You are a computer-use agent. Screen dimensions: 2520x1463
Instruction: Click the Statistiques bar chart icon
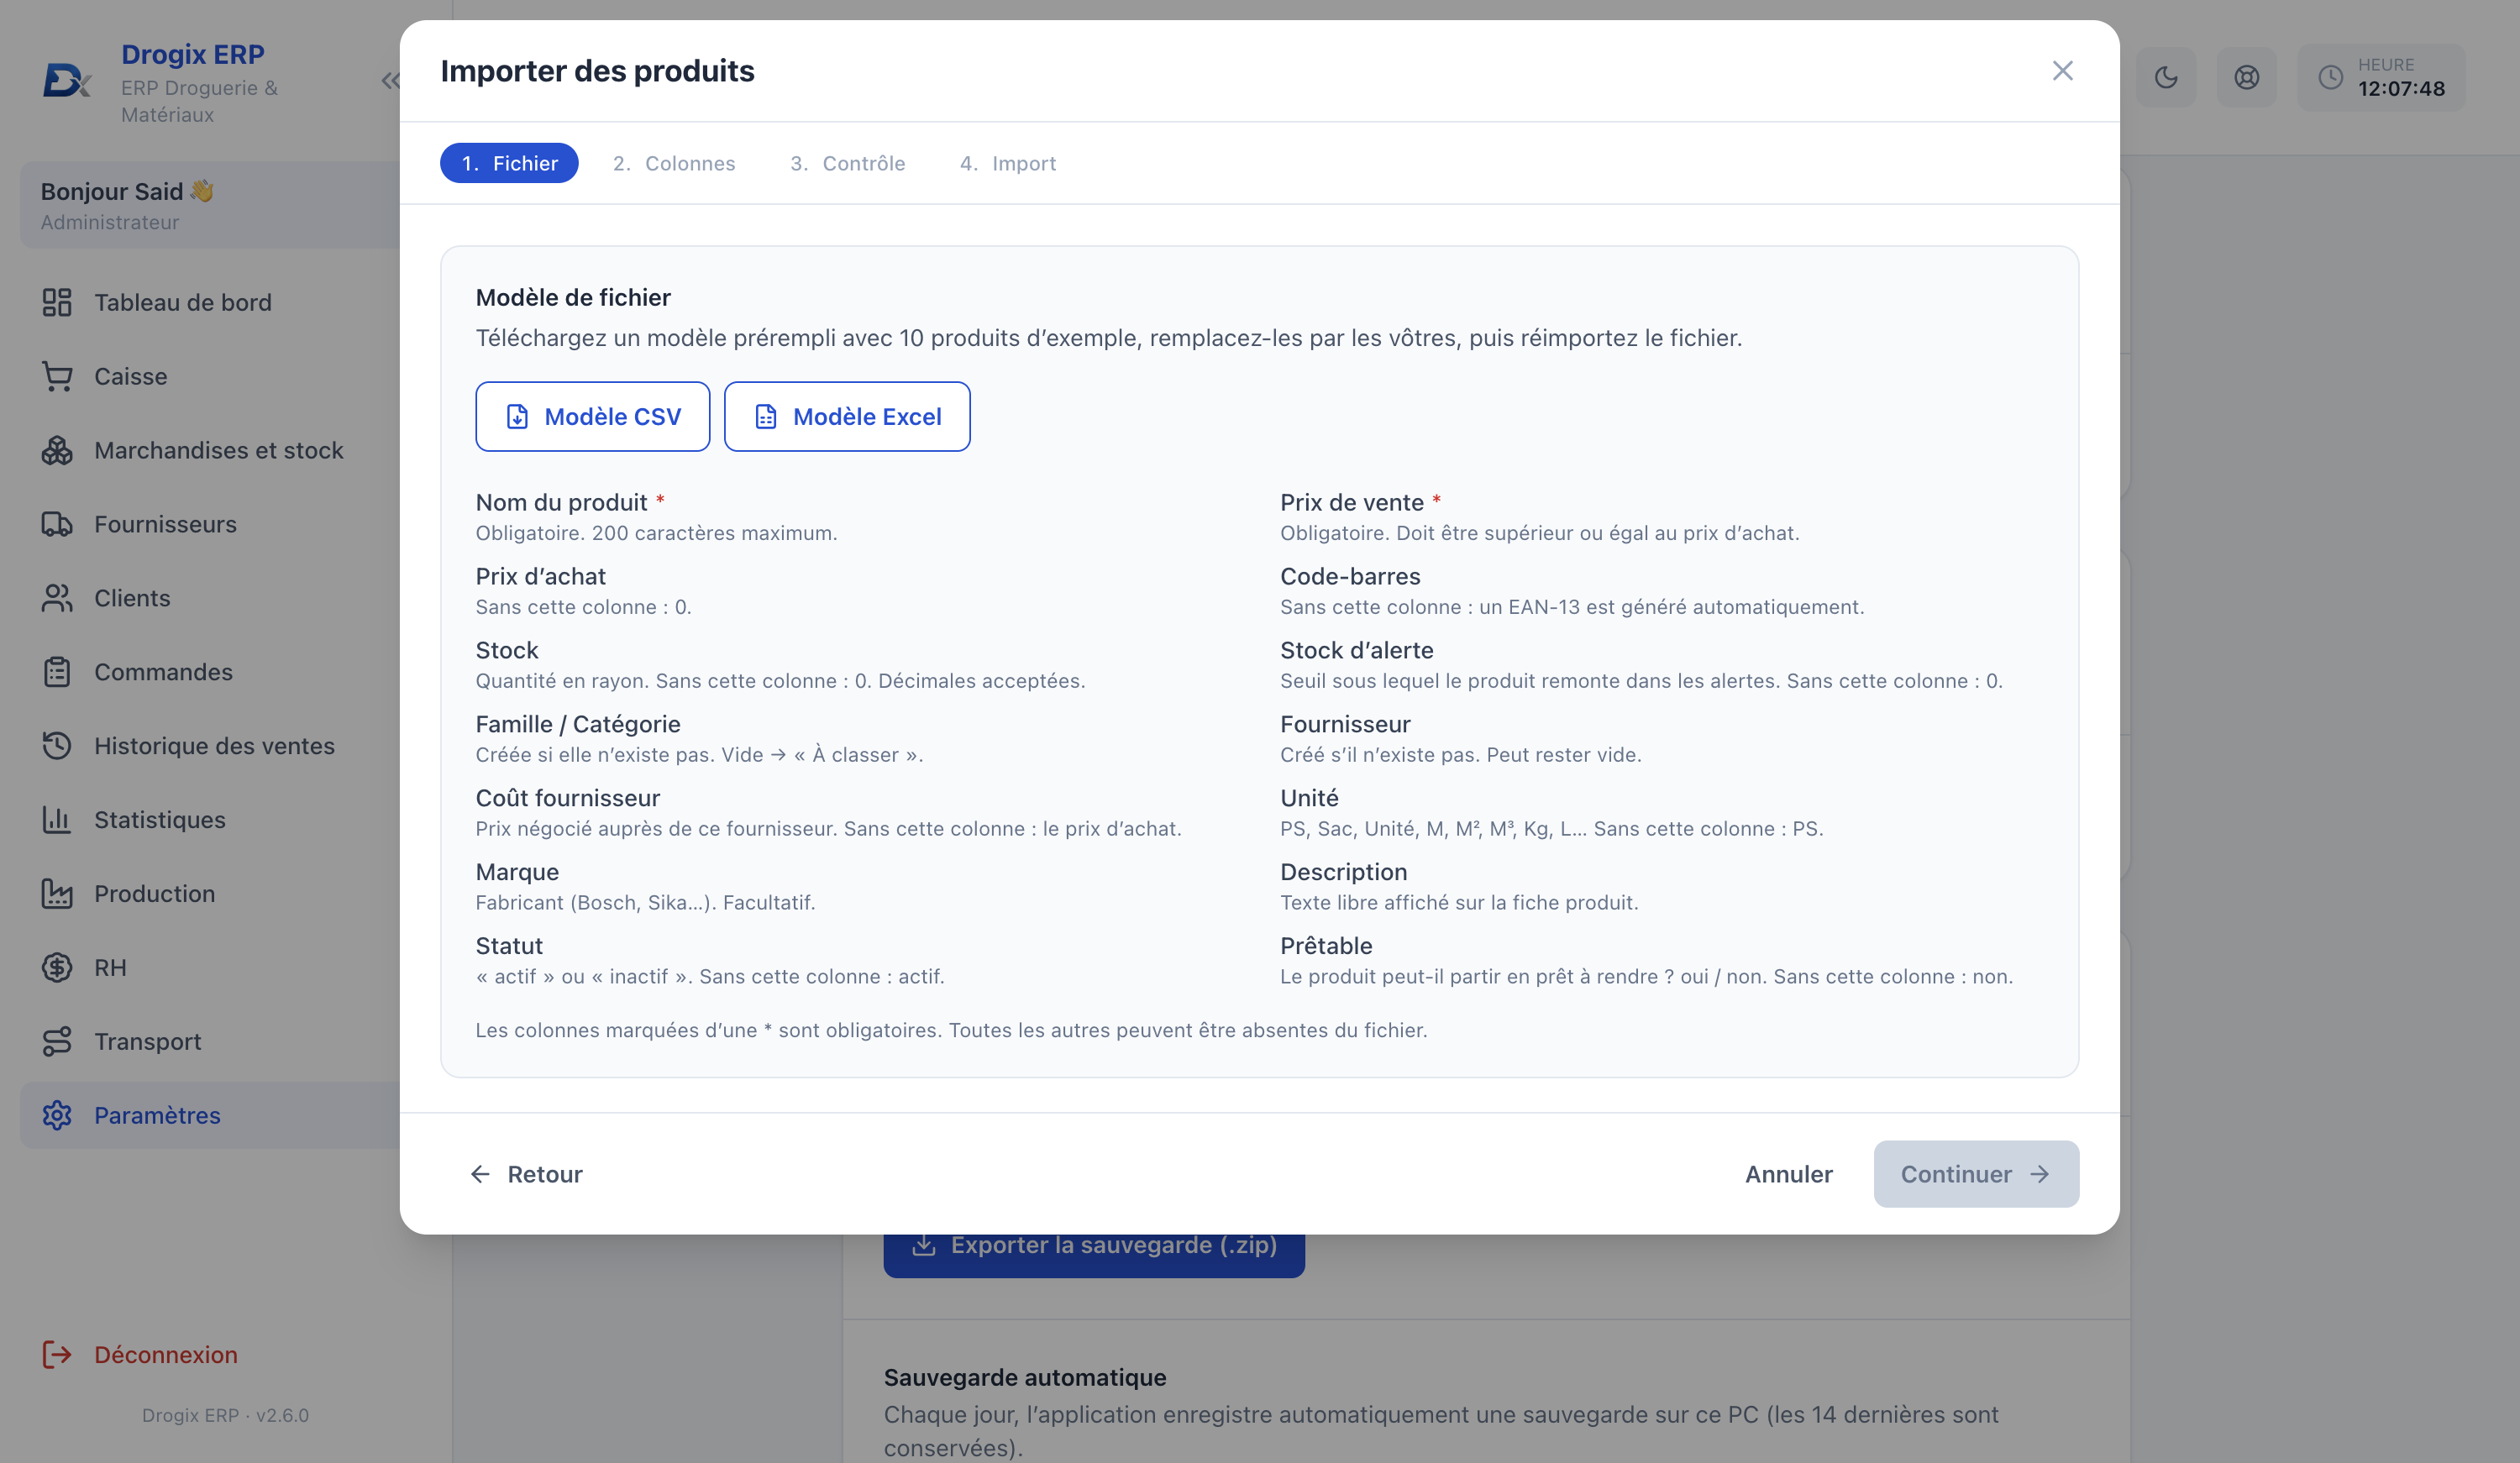(x=57, y=820)
